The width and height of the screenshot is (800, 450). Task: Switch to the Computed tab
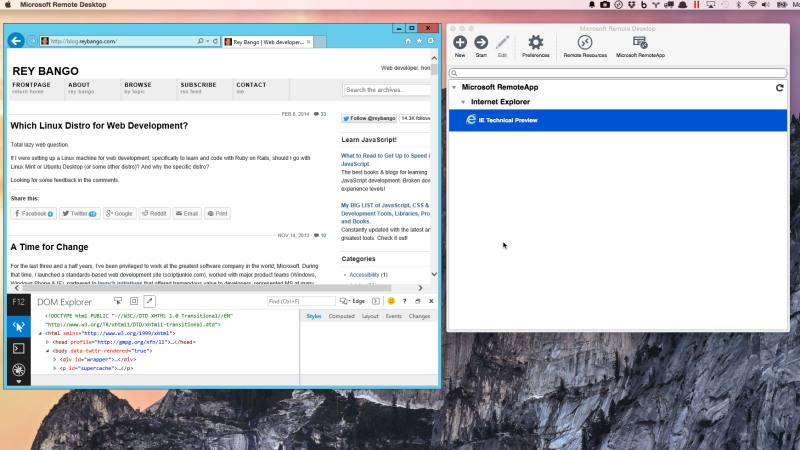click(341, 316)
